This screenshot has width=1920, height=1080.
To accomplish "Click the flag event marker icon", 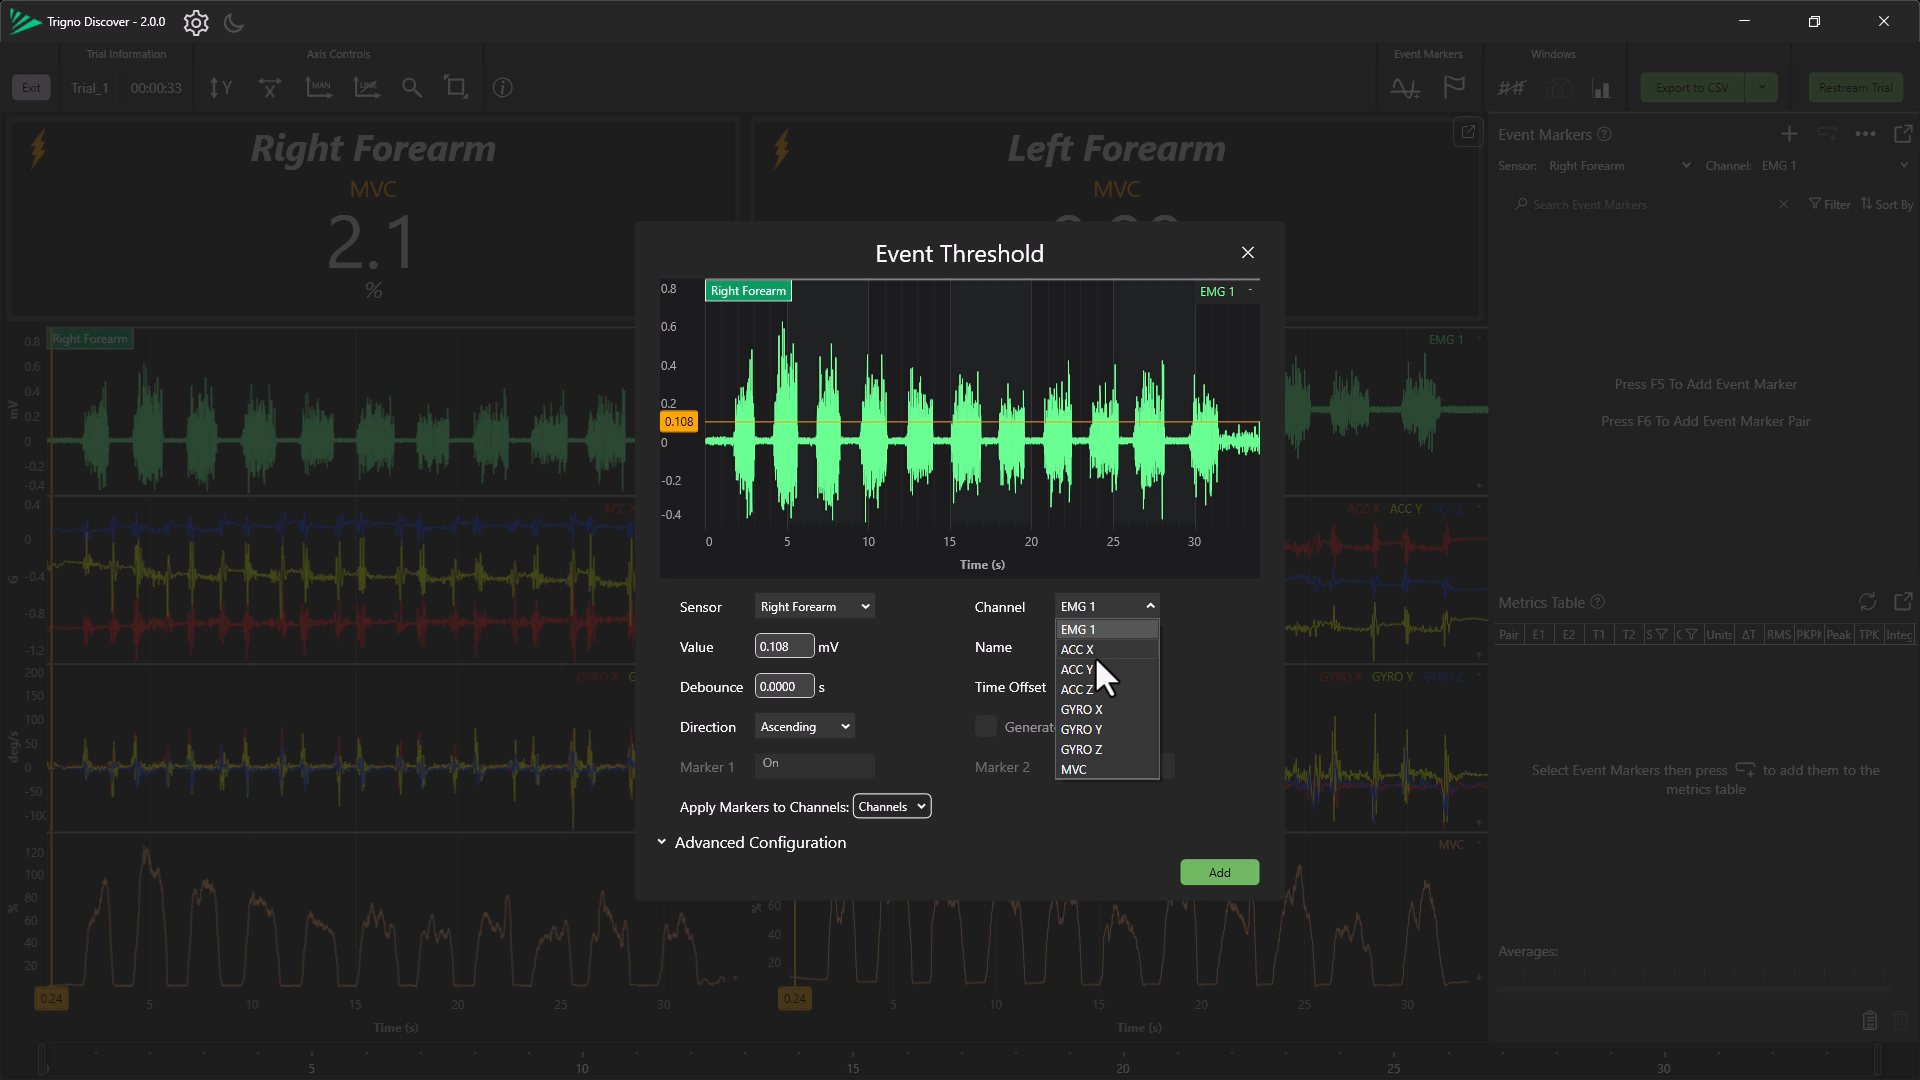I will [x=1454, y=88].
